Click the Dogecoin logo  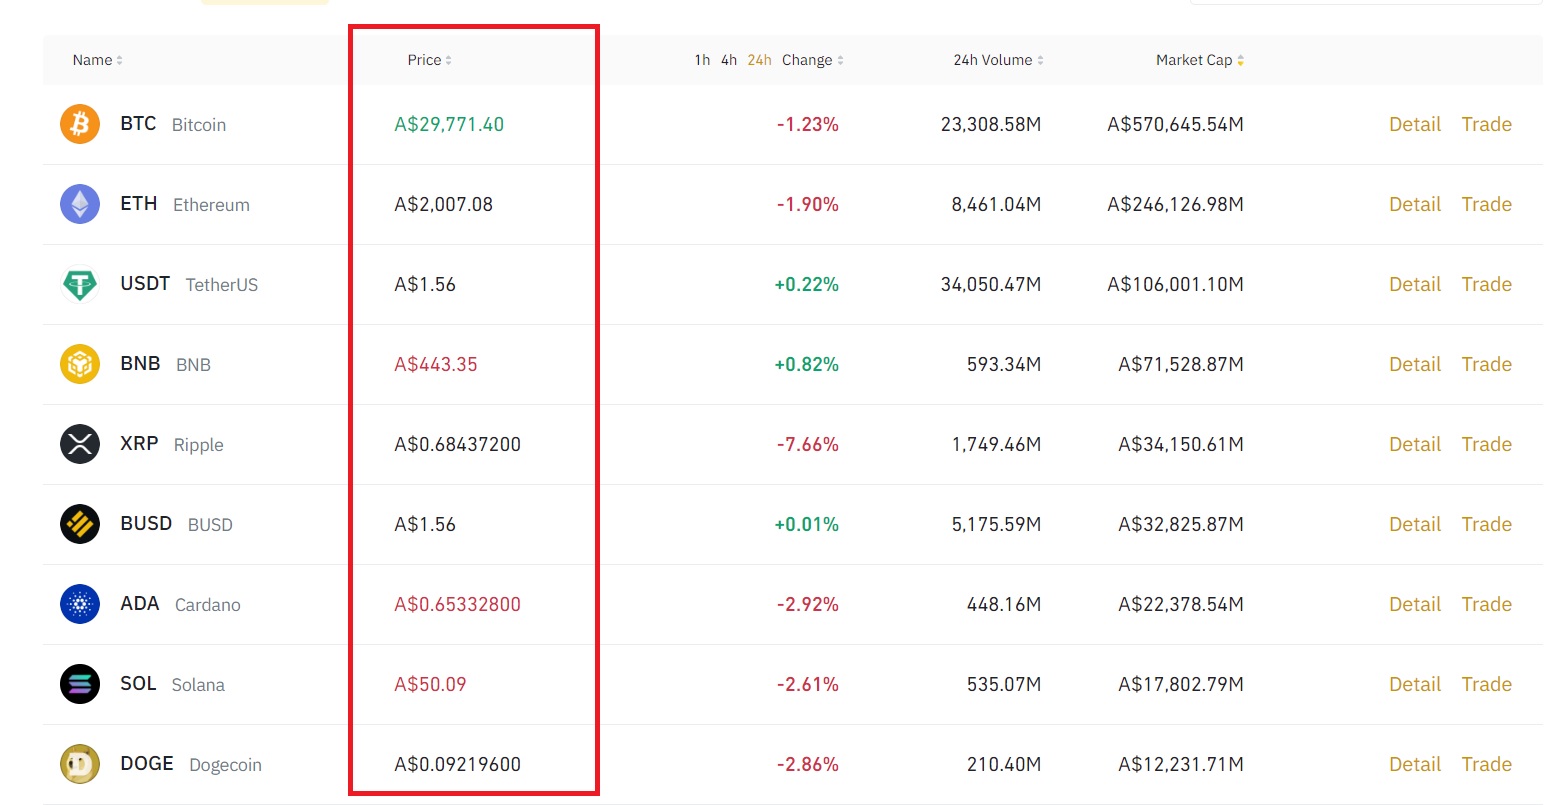click(80, 764)
